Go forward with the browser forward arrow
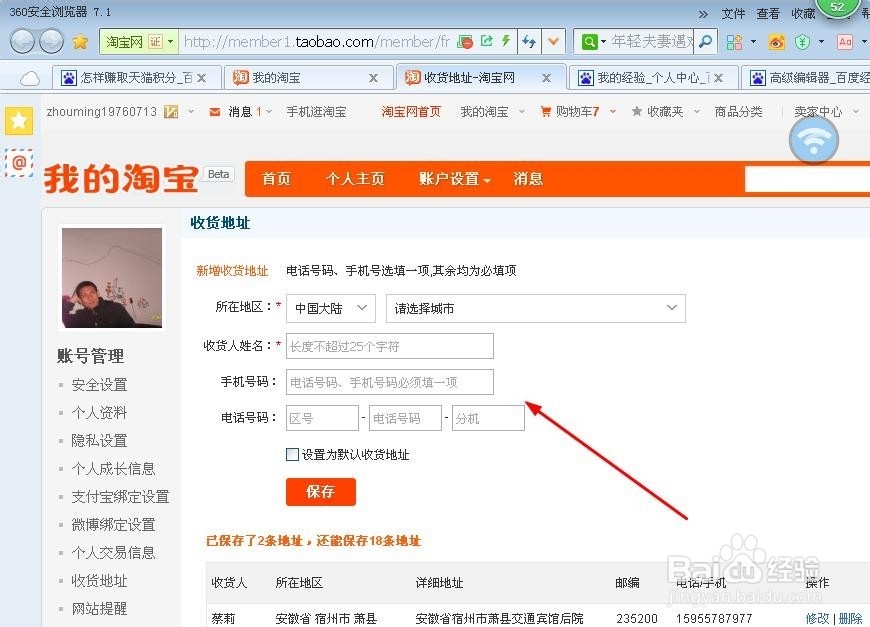The width and height of the screenshot is (870, 627). click(52, 42)
